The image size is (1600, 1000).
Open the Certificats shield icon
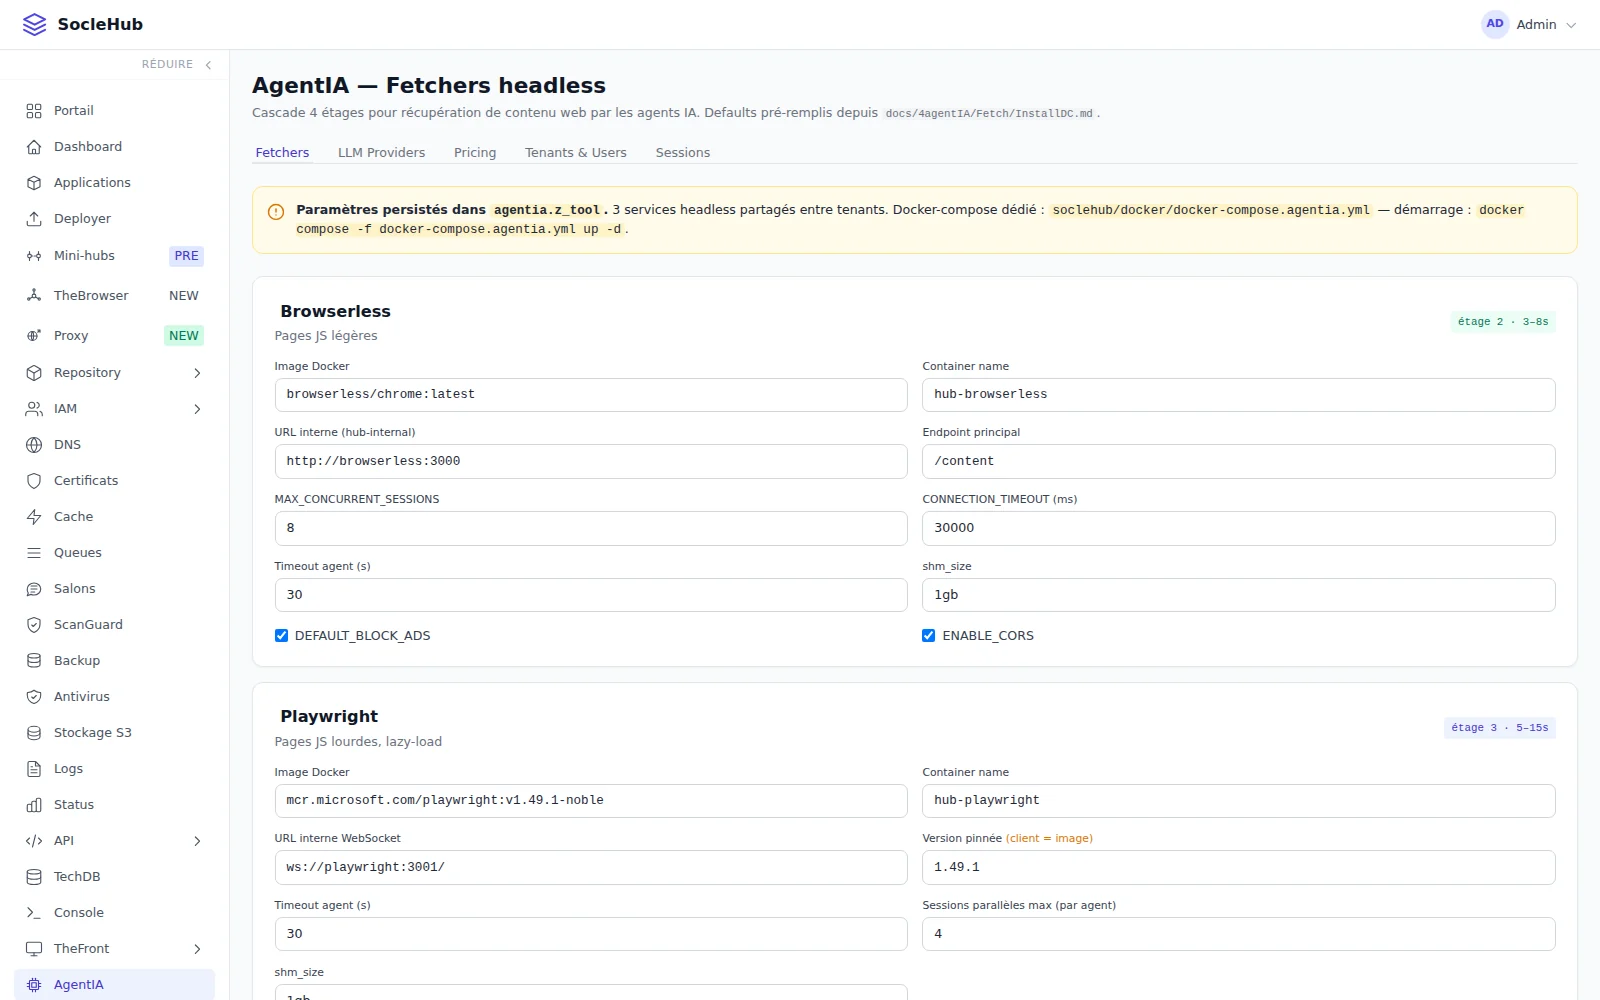34,481
